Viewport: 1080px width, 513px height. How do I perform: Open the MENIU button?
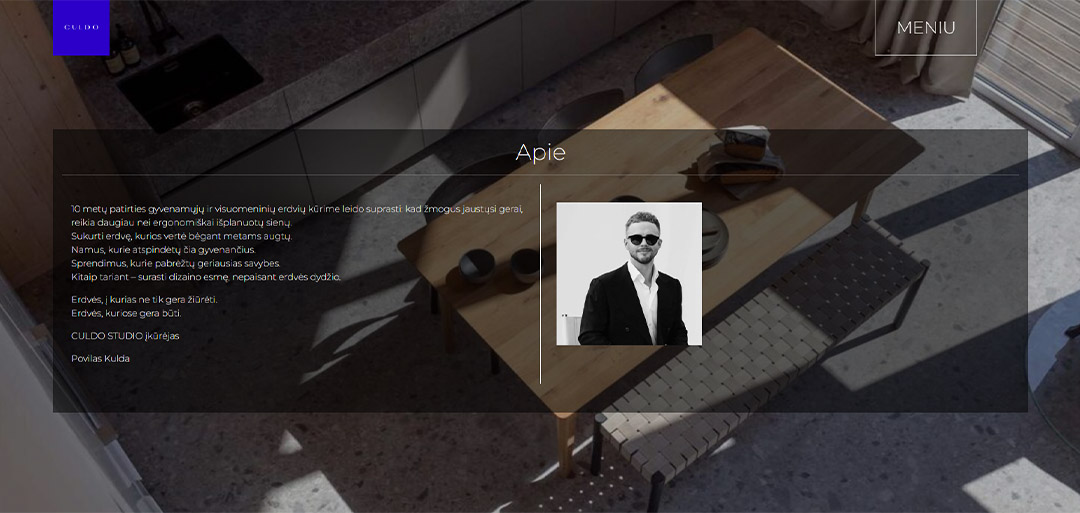point(926,28)
